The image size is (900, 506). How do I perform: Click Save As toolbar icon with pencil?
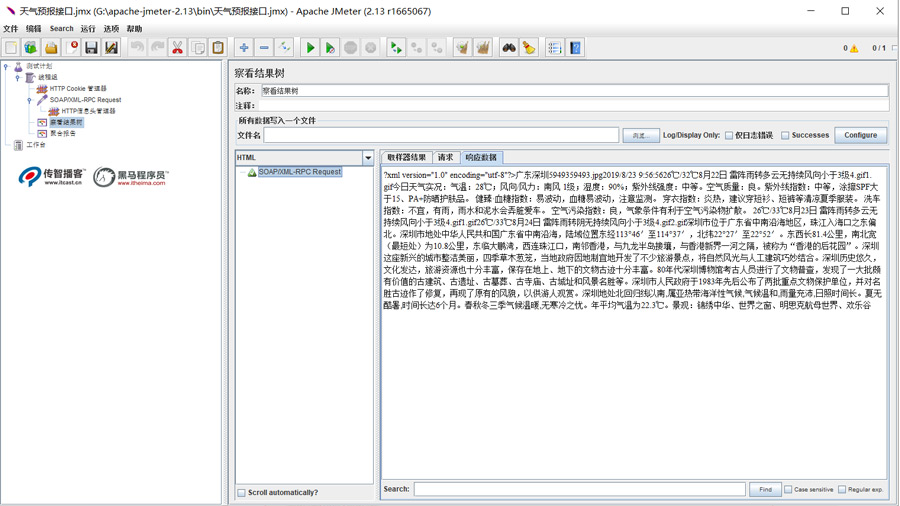[x=111, y=48]
